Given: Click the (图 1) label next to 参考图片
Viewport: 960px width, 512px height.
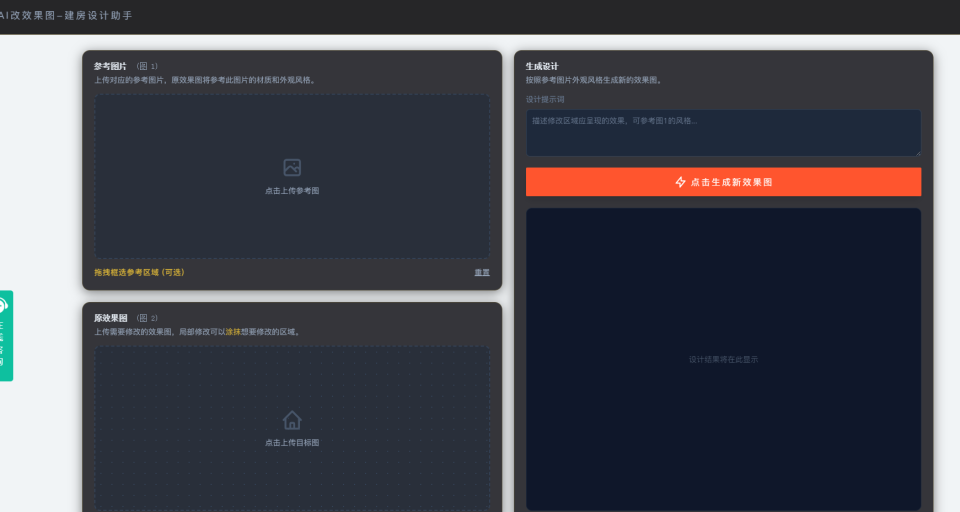Looking at the screenshot, I should [147, 66].
